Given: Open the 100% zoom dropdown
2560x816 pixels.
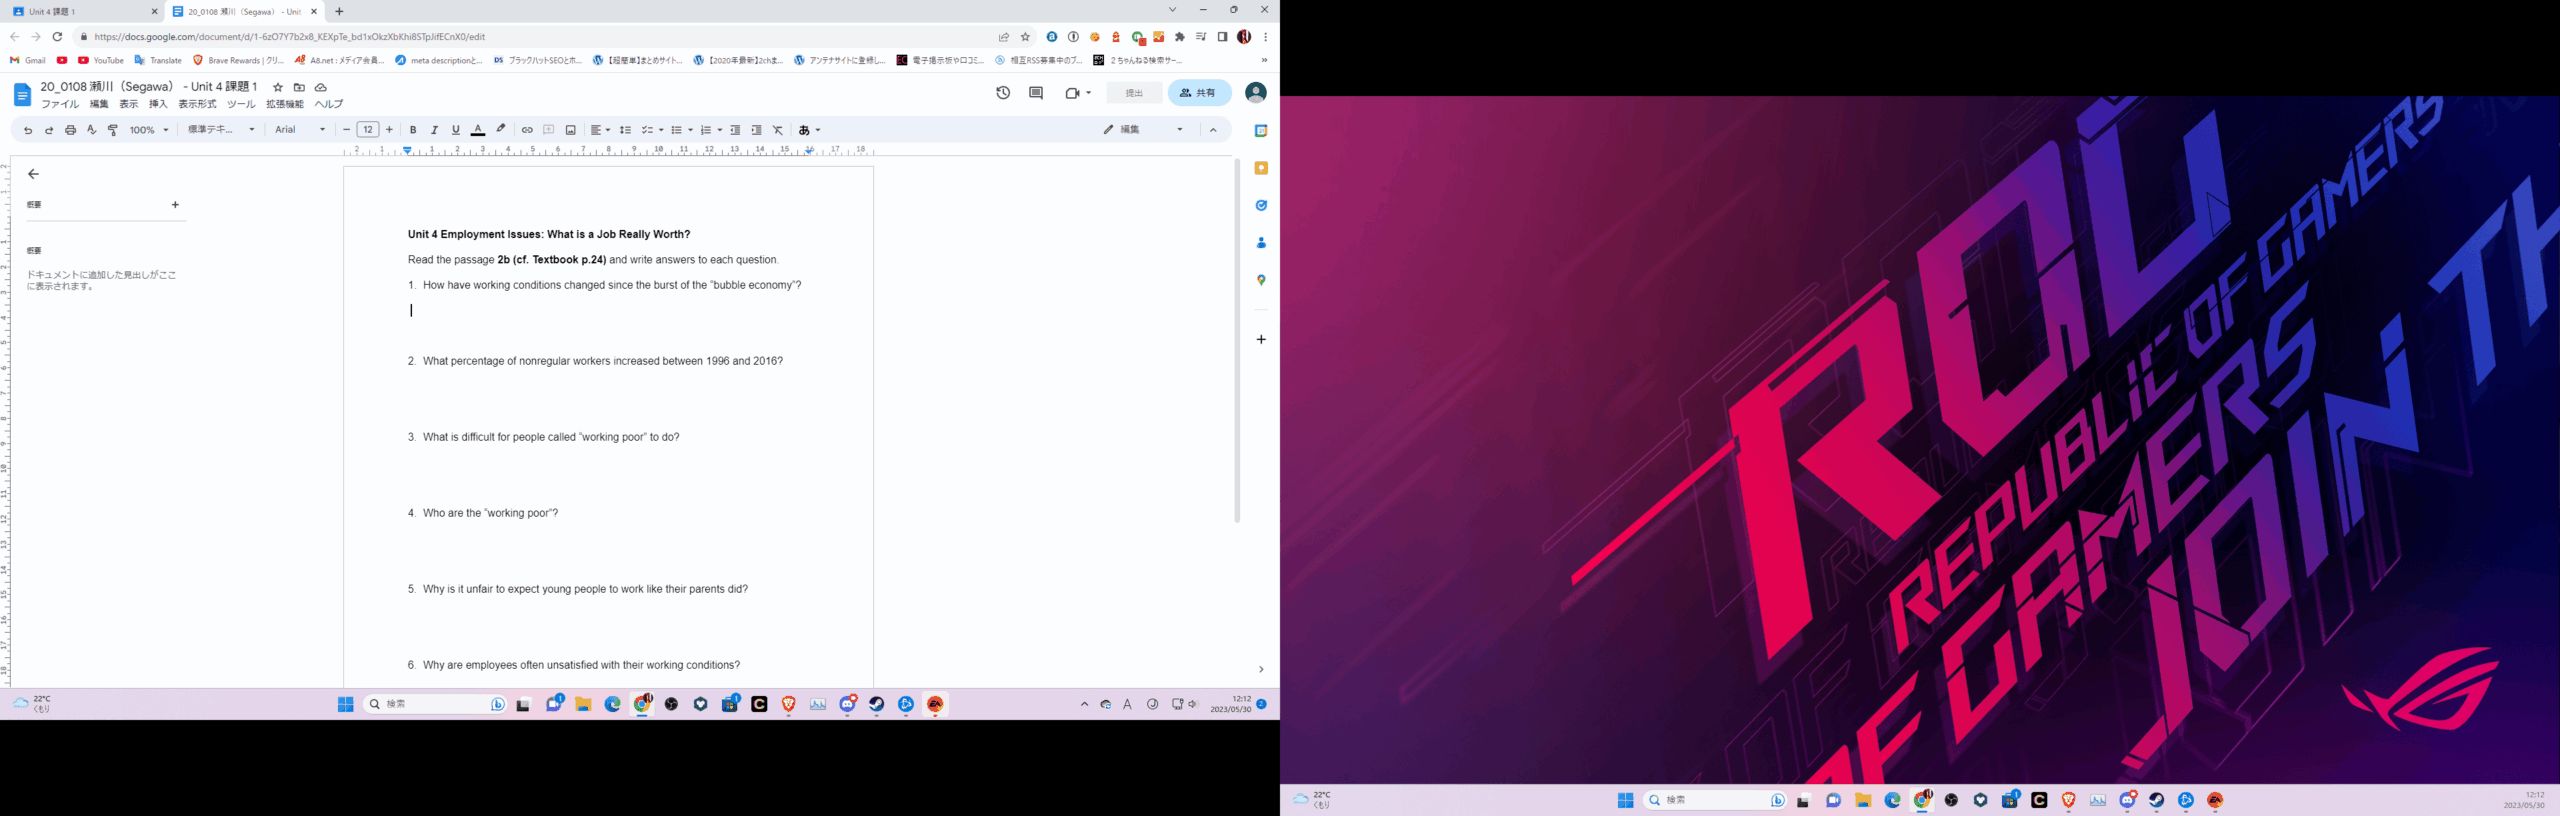Looking at the screenshot, I should [x=149, y=130].
